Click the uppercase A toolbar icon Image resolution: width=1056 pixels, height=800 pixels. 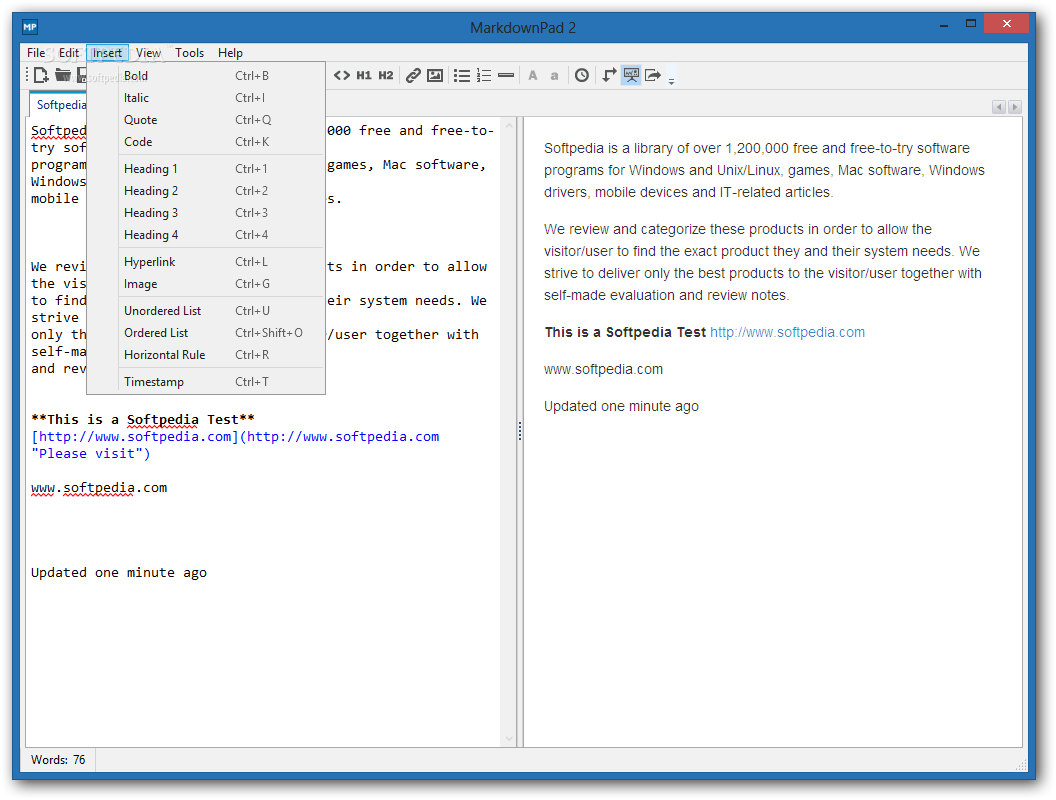click(533, 75)
